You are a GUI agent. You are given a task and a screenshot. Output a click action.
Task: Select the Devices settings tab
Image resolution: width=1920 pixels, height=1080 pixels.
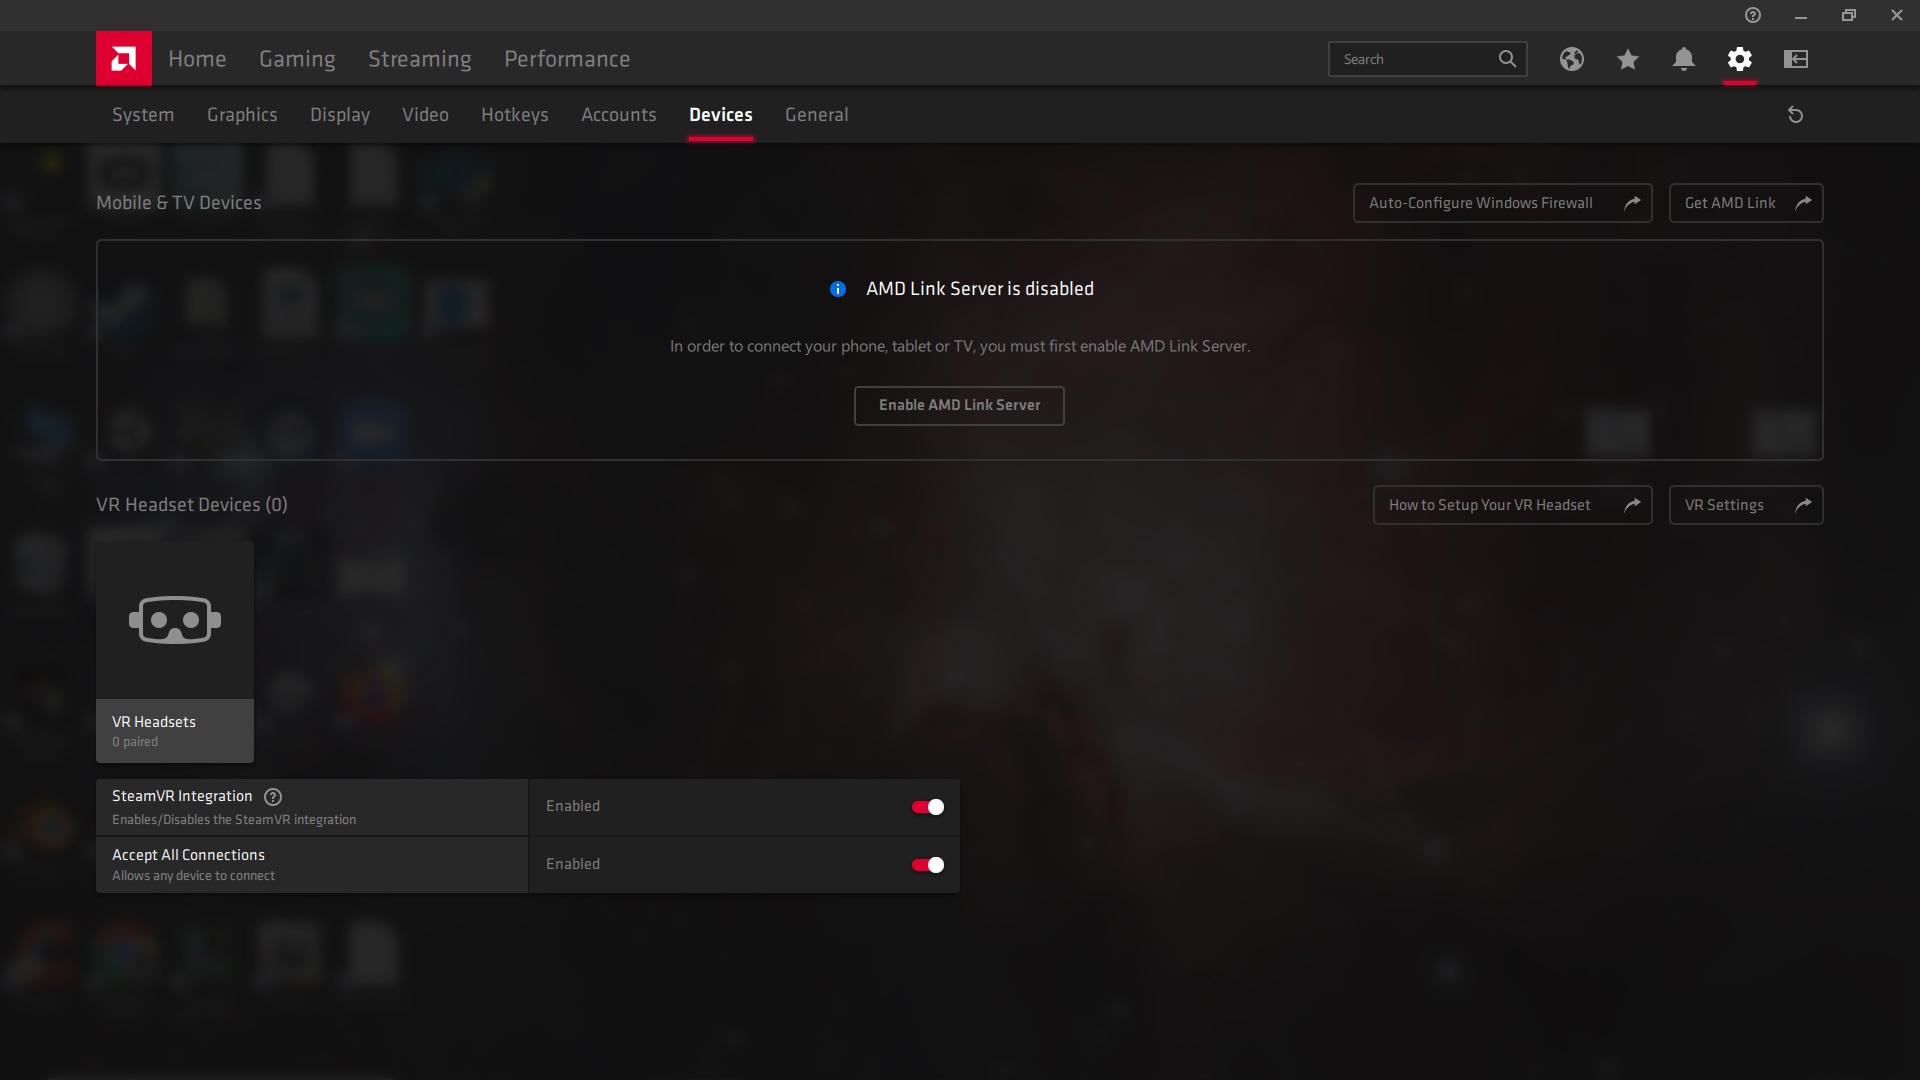click(720, 115)
